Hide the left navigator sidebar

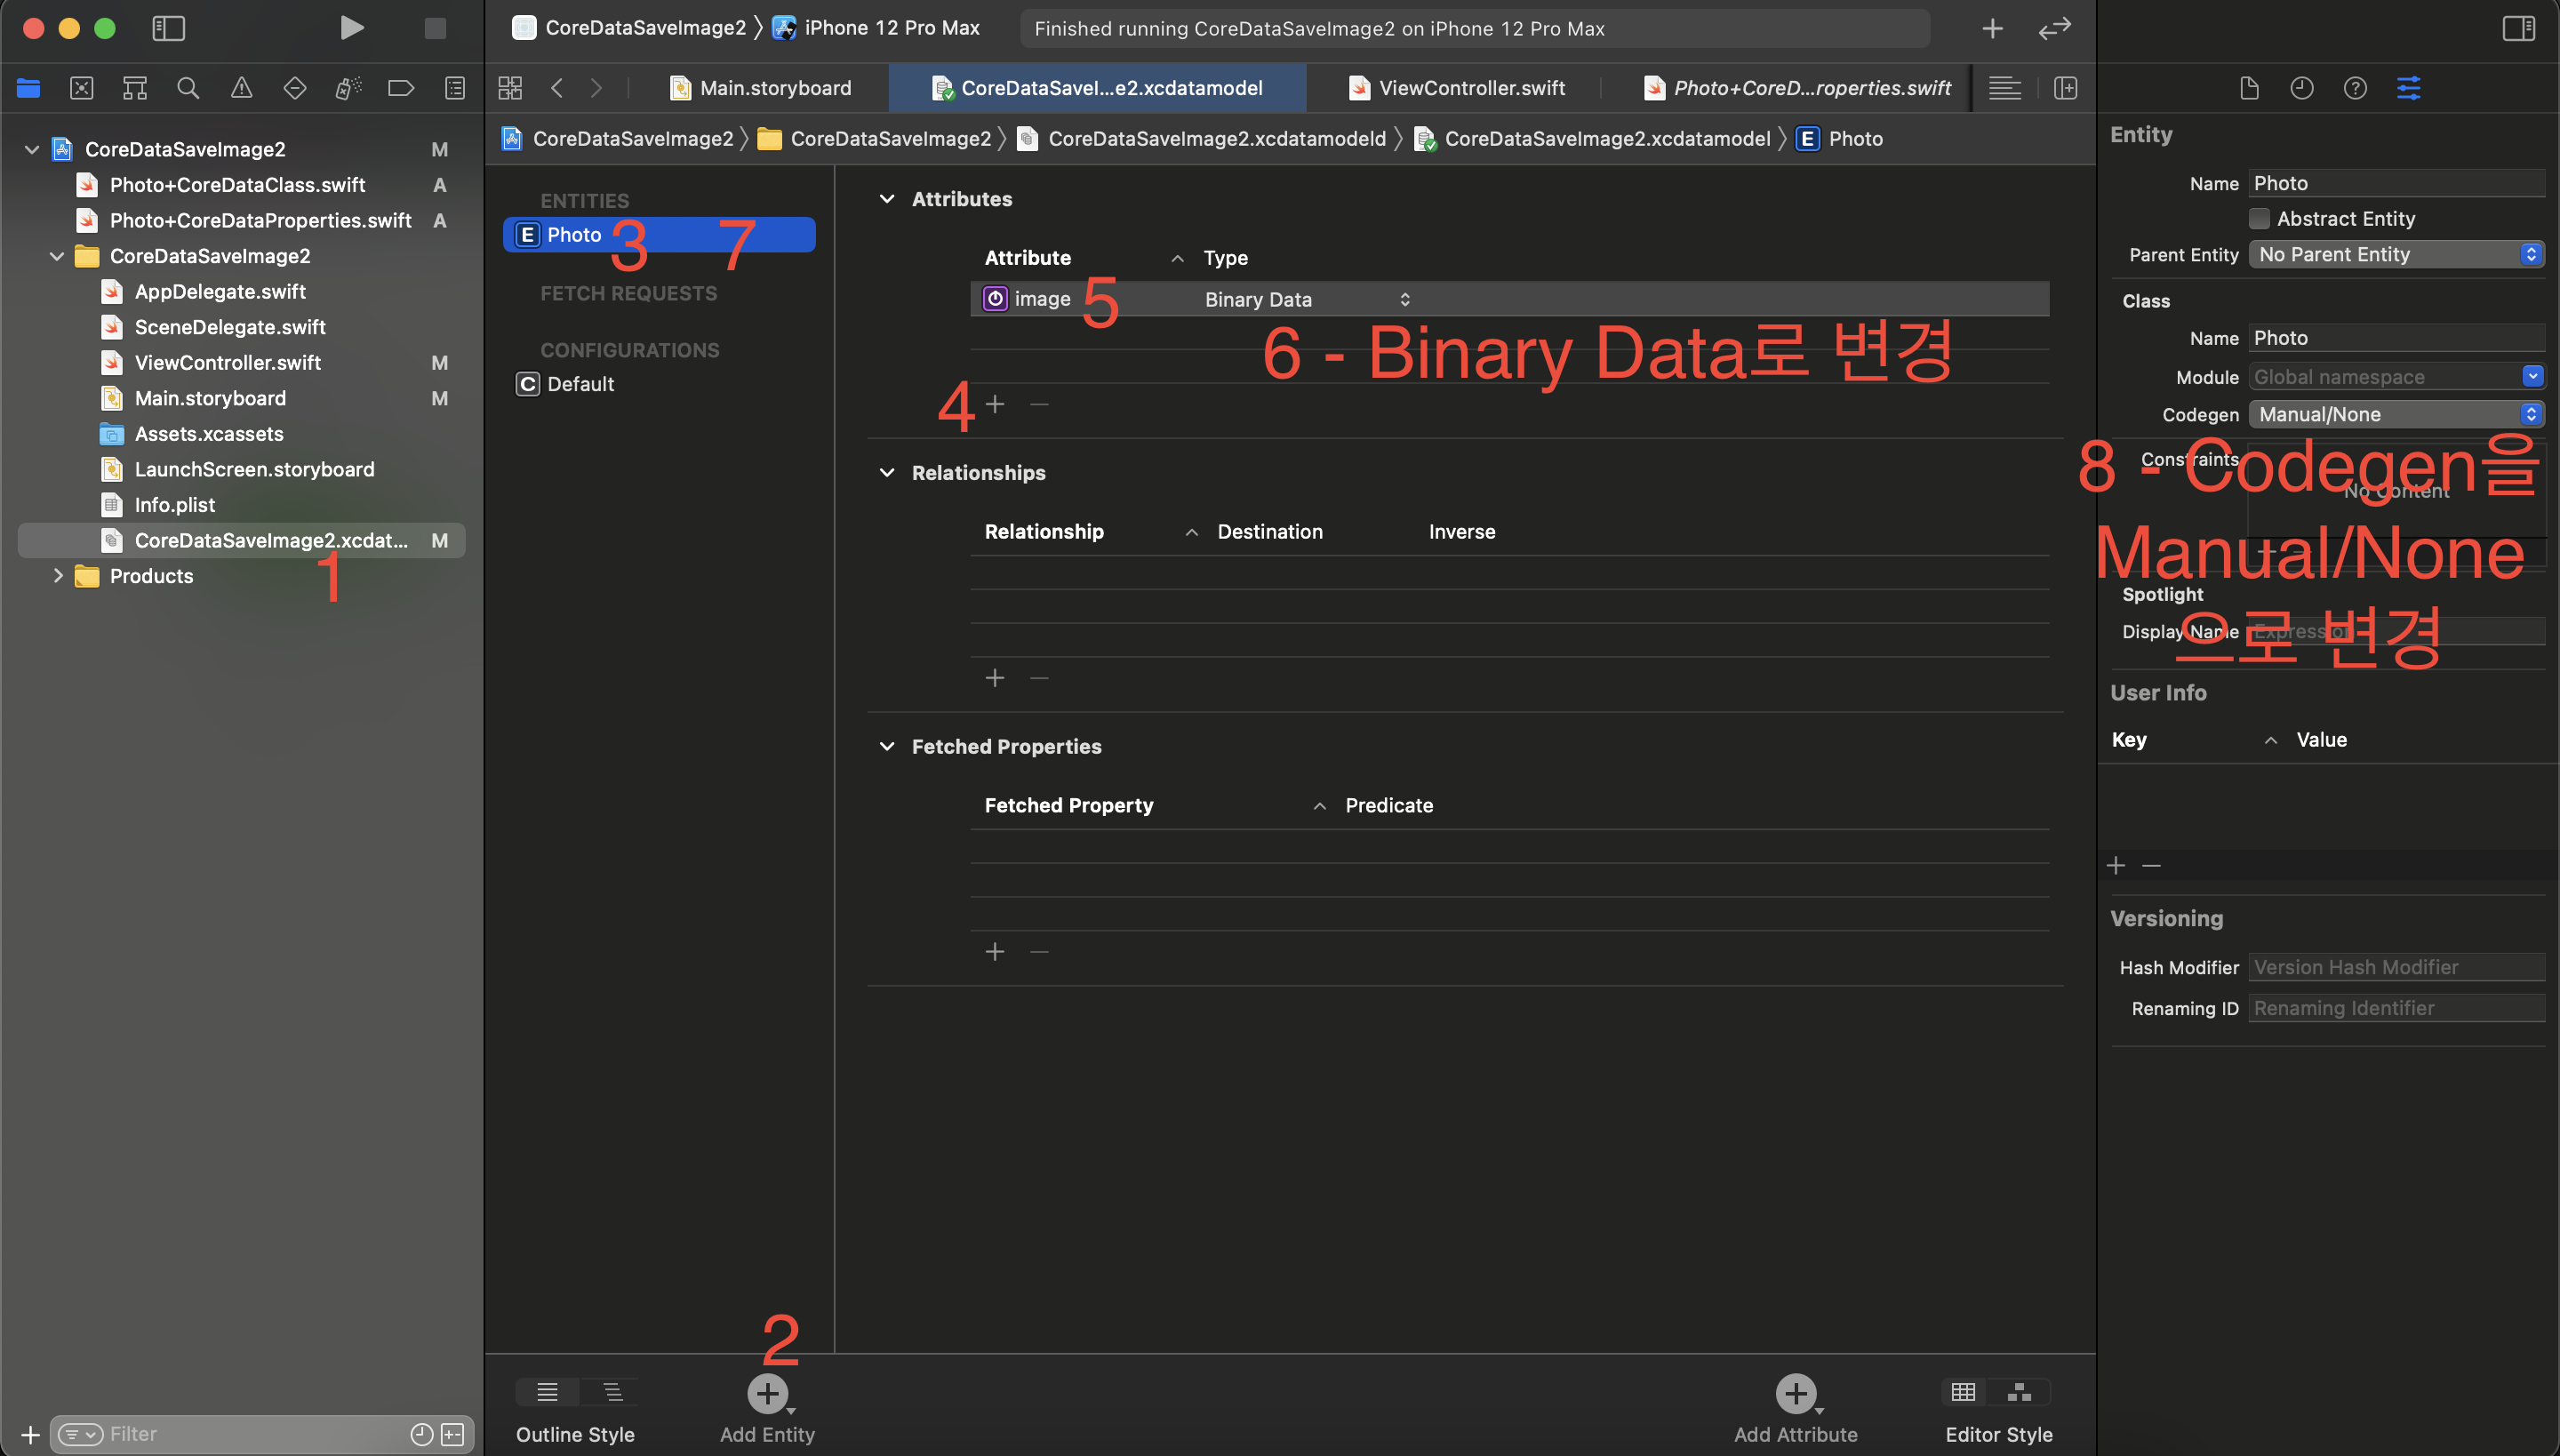point(168,28)
